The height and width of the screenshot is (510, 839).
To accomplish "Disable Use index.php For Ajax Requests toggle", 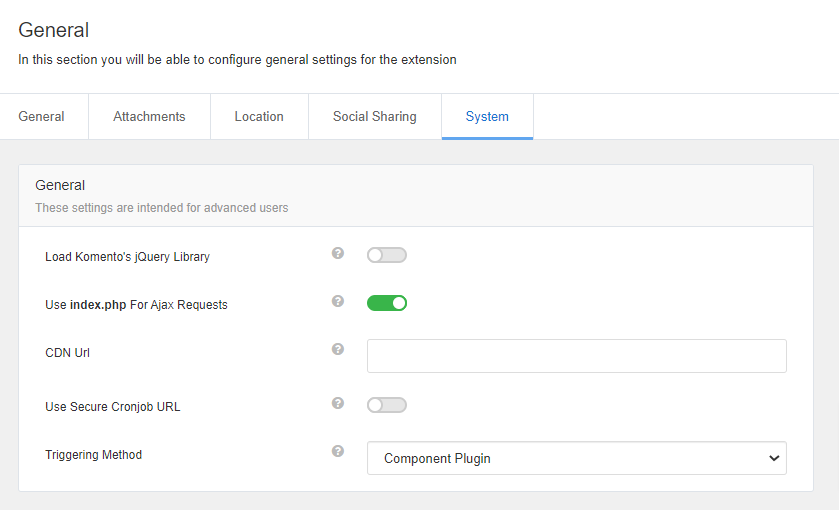I will pos(387,303).
